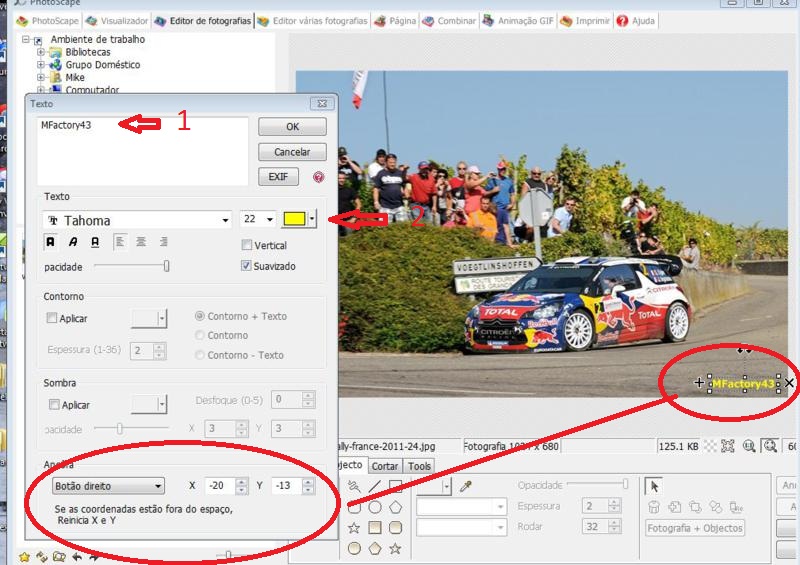Select the Contorno - Texto radio option

[x=200, y=355]
